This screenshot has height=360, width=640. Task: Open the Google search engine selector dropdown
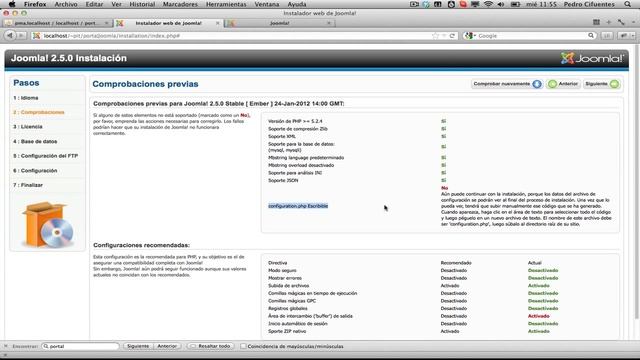(470, 36)
